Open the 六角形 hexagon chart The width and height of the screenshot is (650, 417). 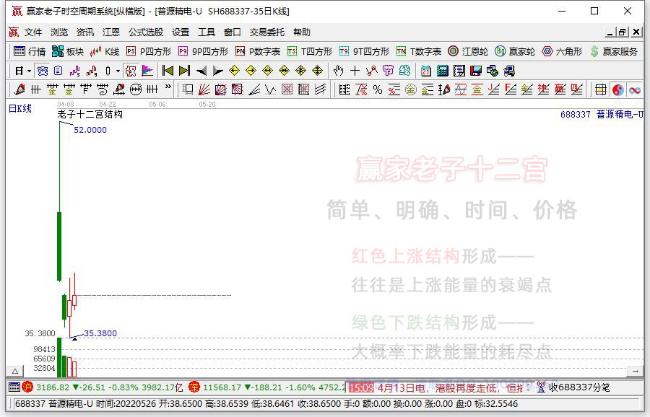tap(562, 51)
